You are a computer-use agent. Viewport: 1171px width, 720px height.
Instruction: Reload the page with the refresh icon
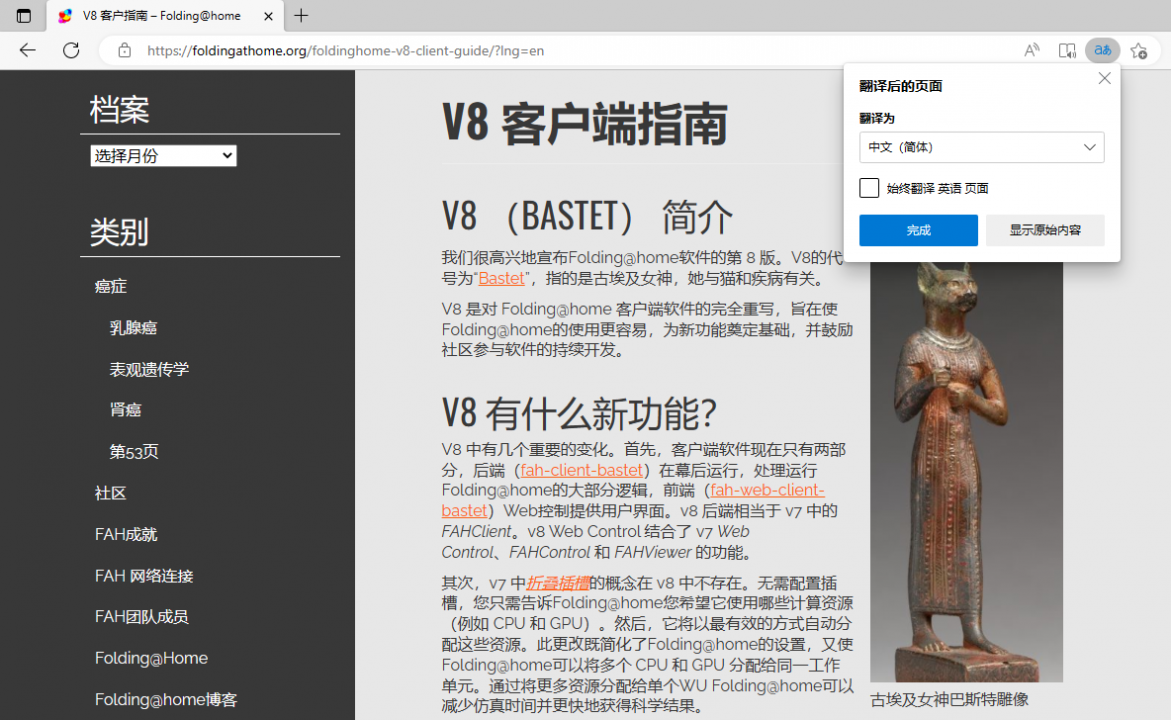coord(71,50)
